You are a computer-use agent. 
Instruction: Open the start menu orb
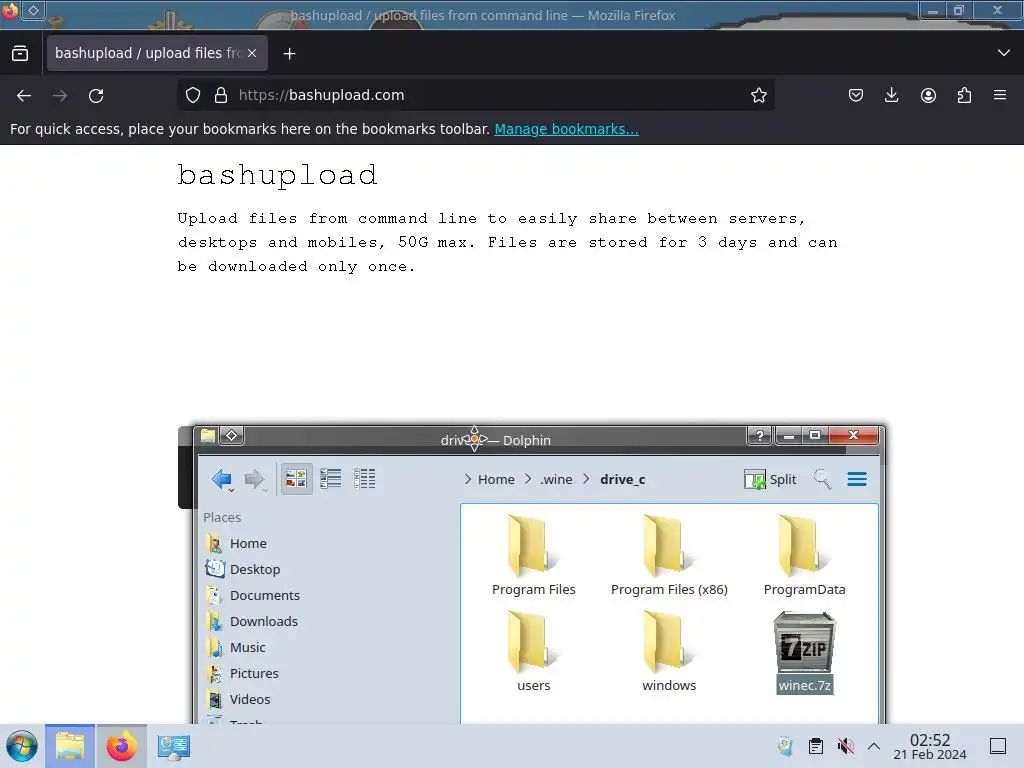click(22, 746)
